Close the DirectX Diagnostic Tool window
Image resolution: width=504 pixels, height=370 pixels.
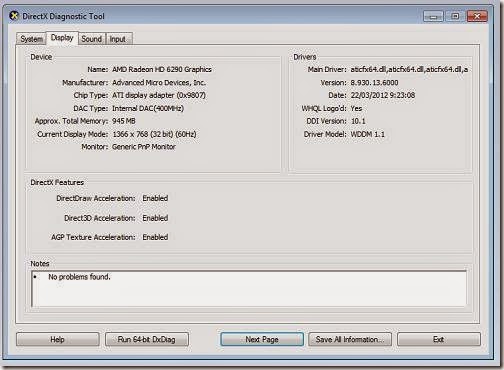click(x=477, y=16)
